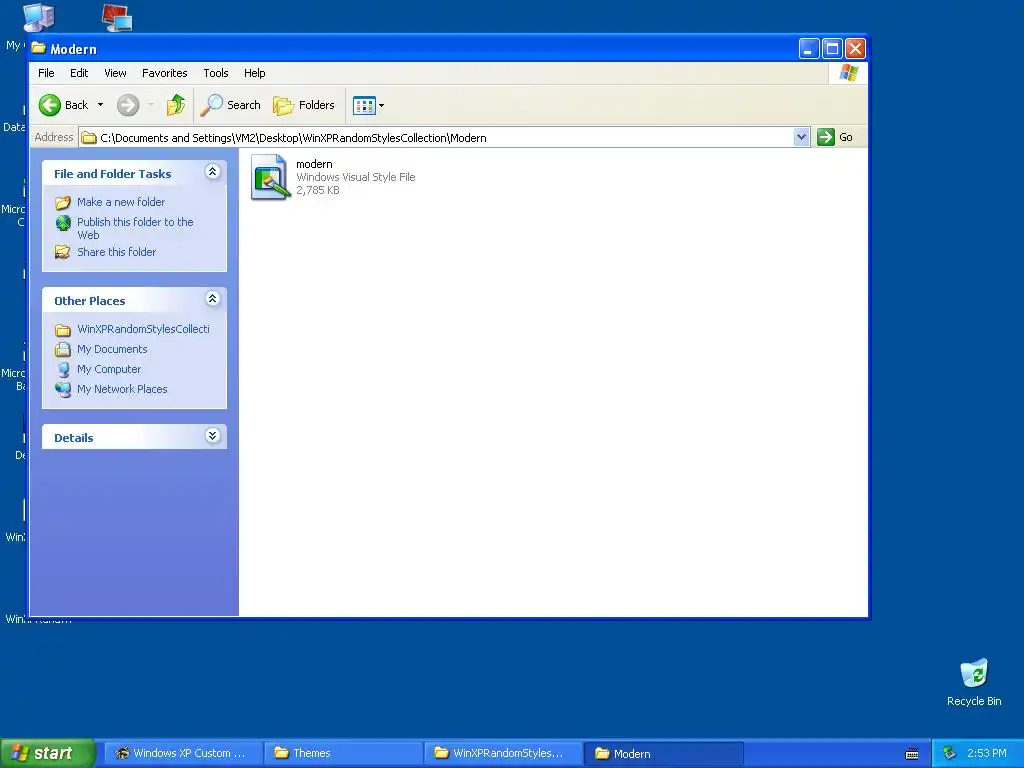
Task: Open the View menu
Action: pos(116,73)
